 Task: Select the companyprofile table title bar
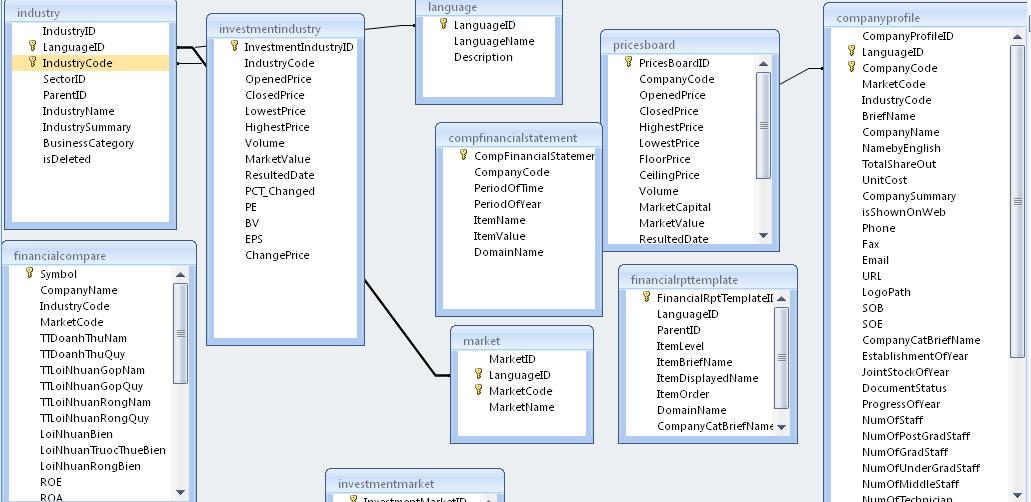coord(927,18)
